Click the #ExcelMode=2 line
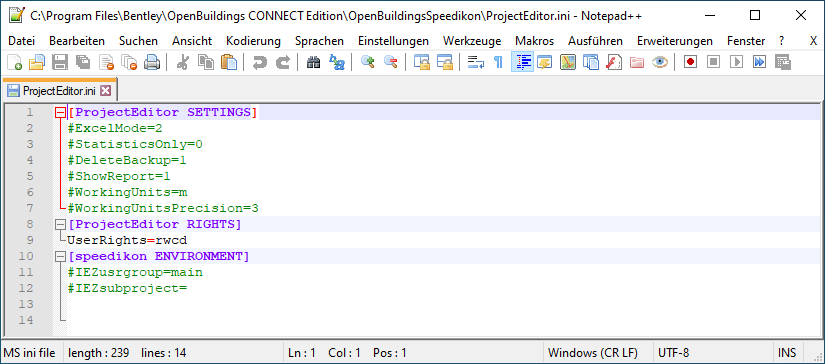 tap(115, 128)
